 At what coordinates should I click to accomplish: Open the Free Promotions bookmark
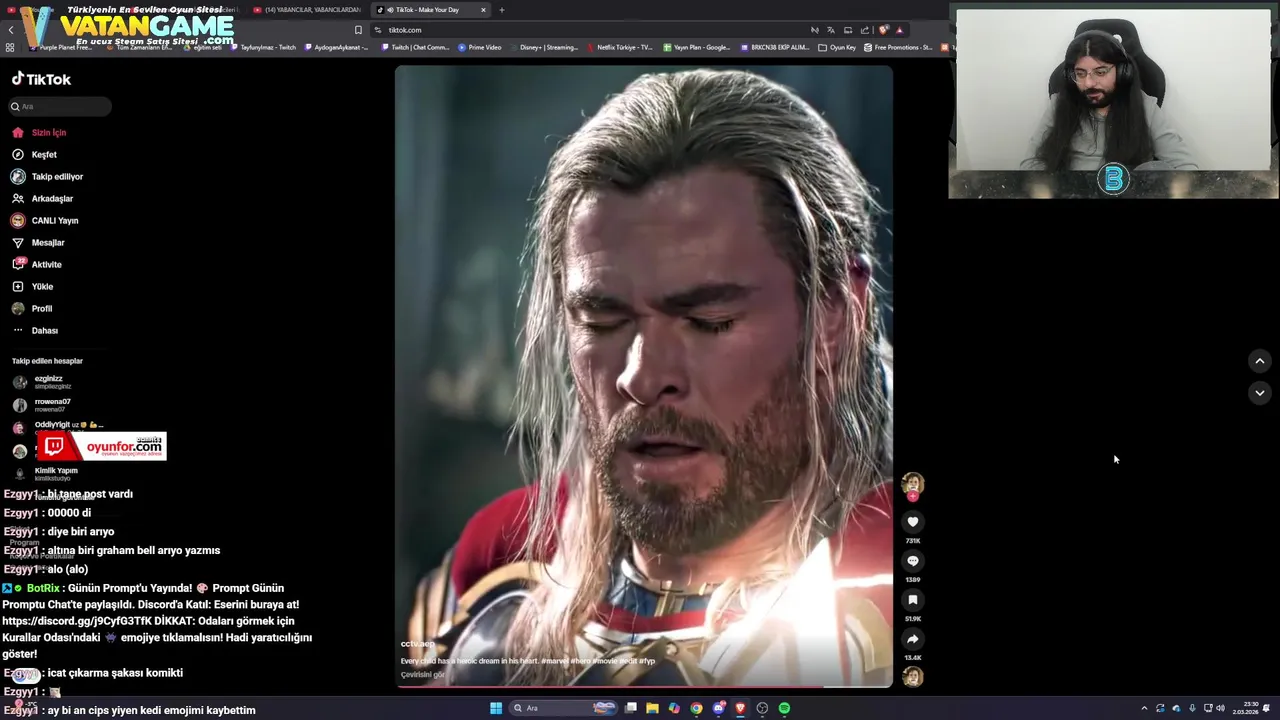tap(899, 47)
